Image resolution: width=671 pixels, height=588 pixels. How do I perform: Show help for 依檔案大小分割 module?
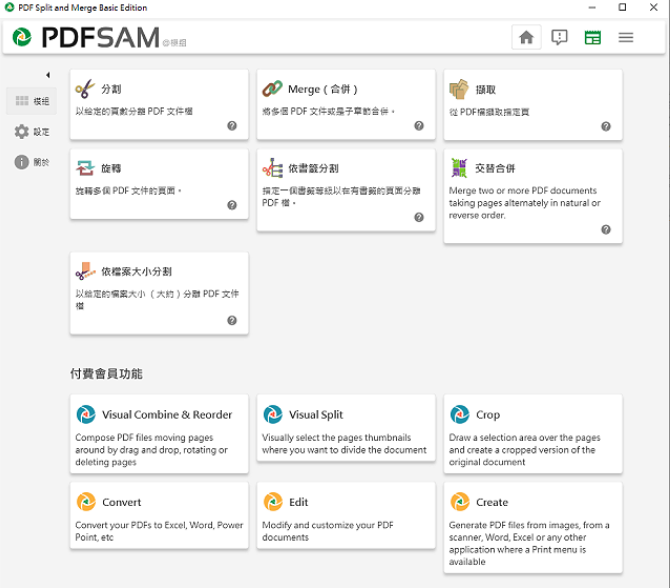click(232, 321)
